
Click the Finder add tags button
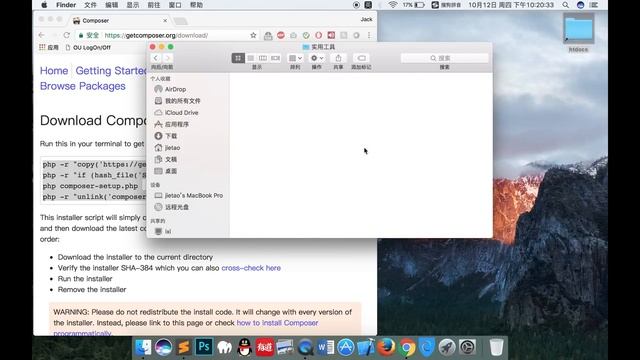361,58
